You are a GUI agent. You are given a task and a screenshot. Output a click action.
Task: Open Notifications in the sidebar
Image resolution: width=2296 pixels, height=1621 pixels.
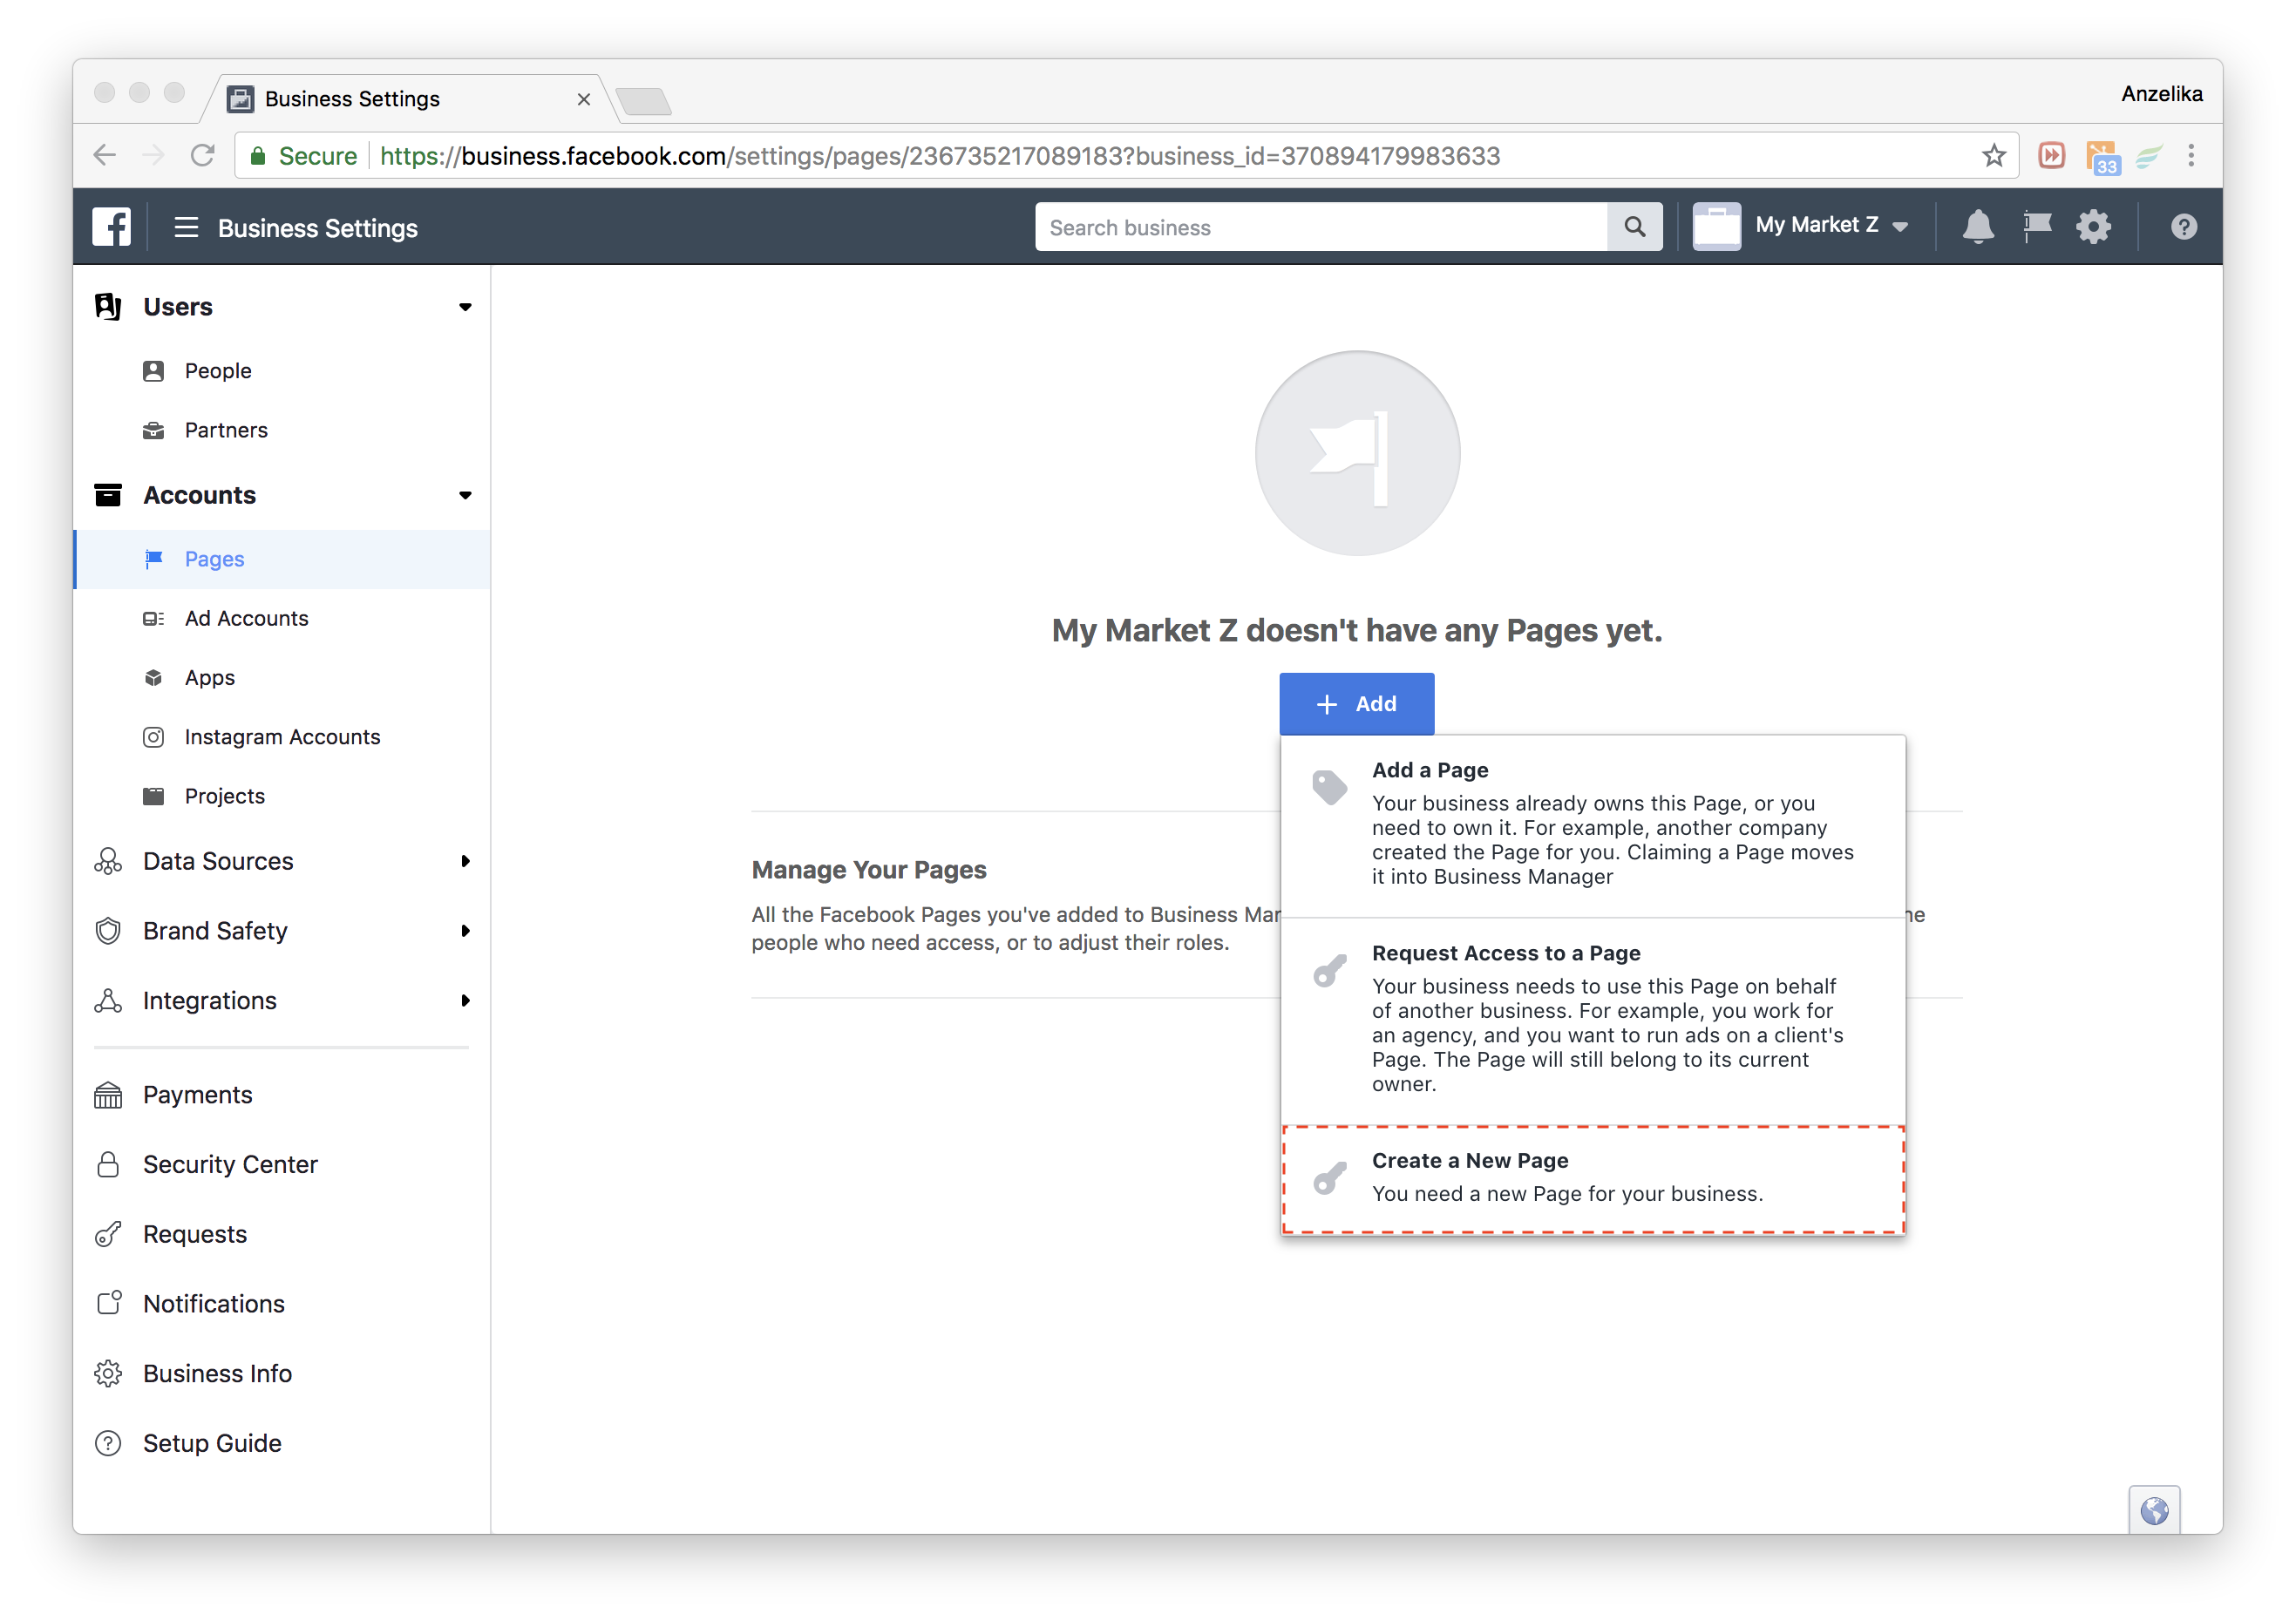pos(281,1304)
